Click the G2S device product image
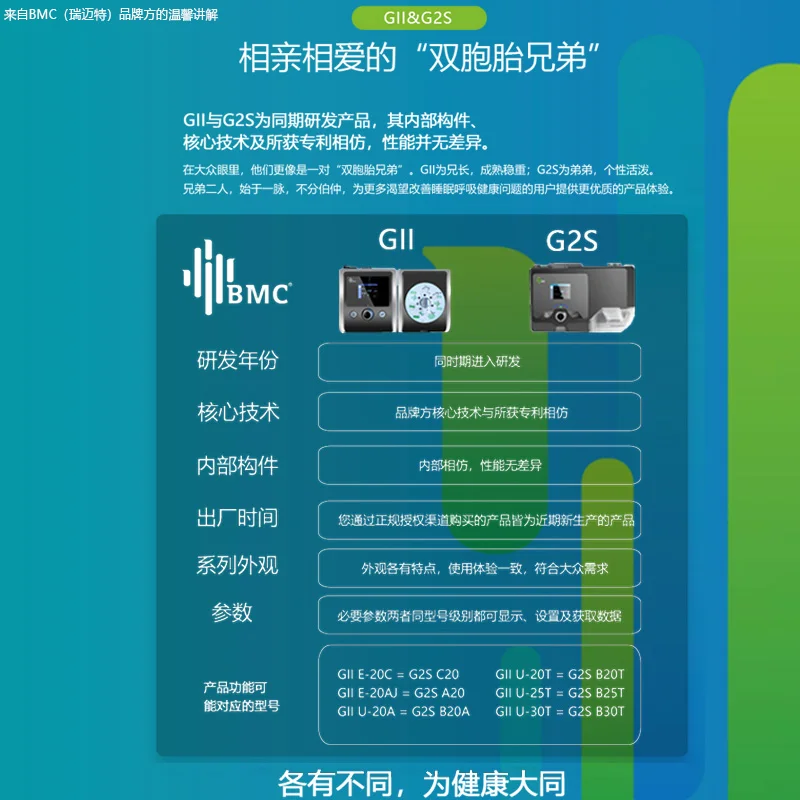 582,298
